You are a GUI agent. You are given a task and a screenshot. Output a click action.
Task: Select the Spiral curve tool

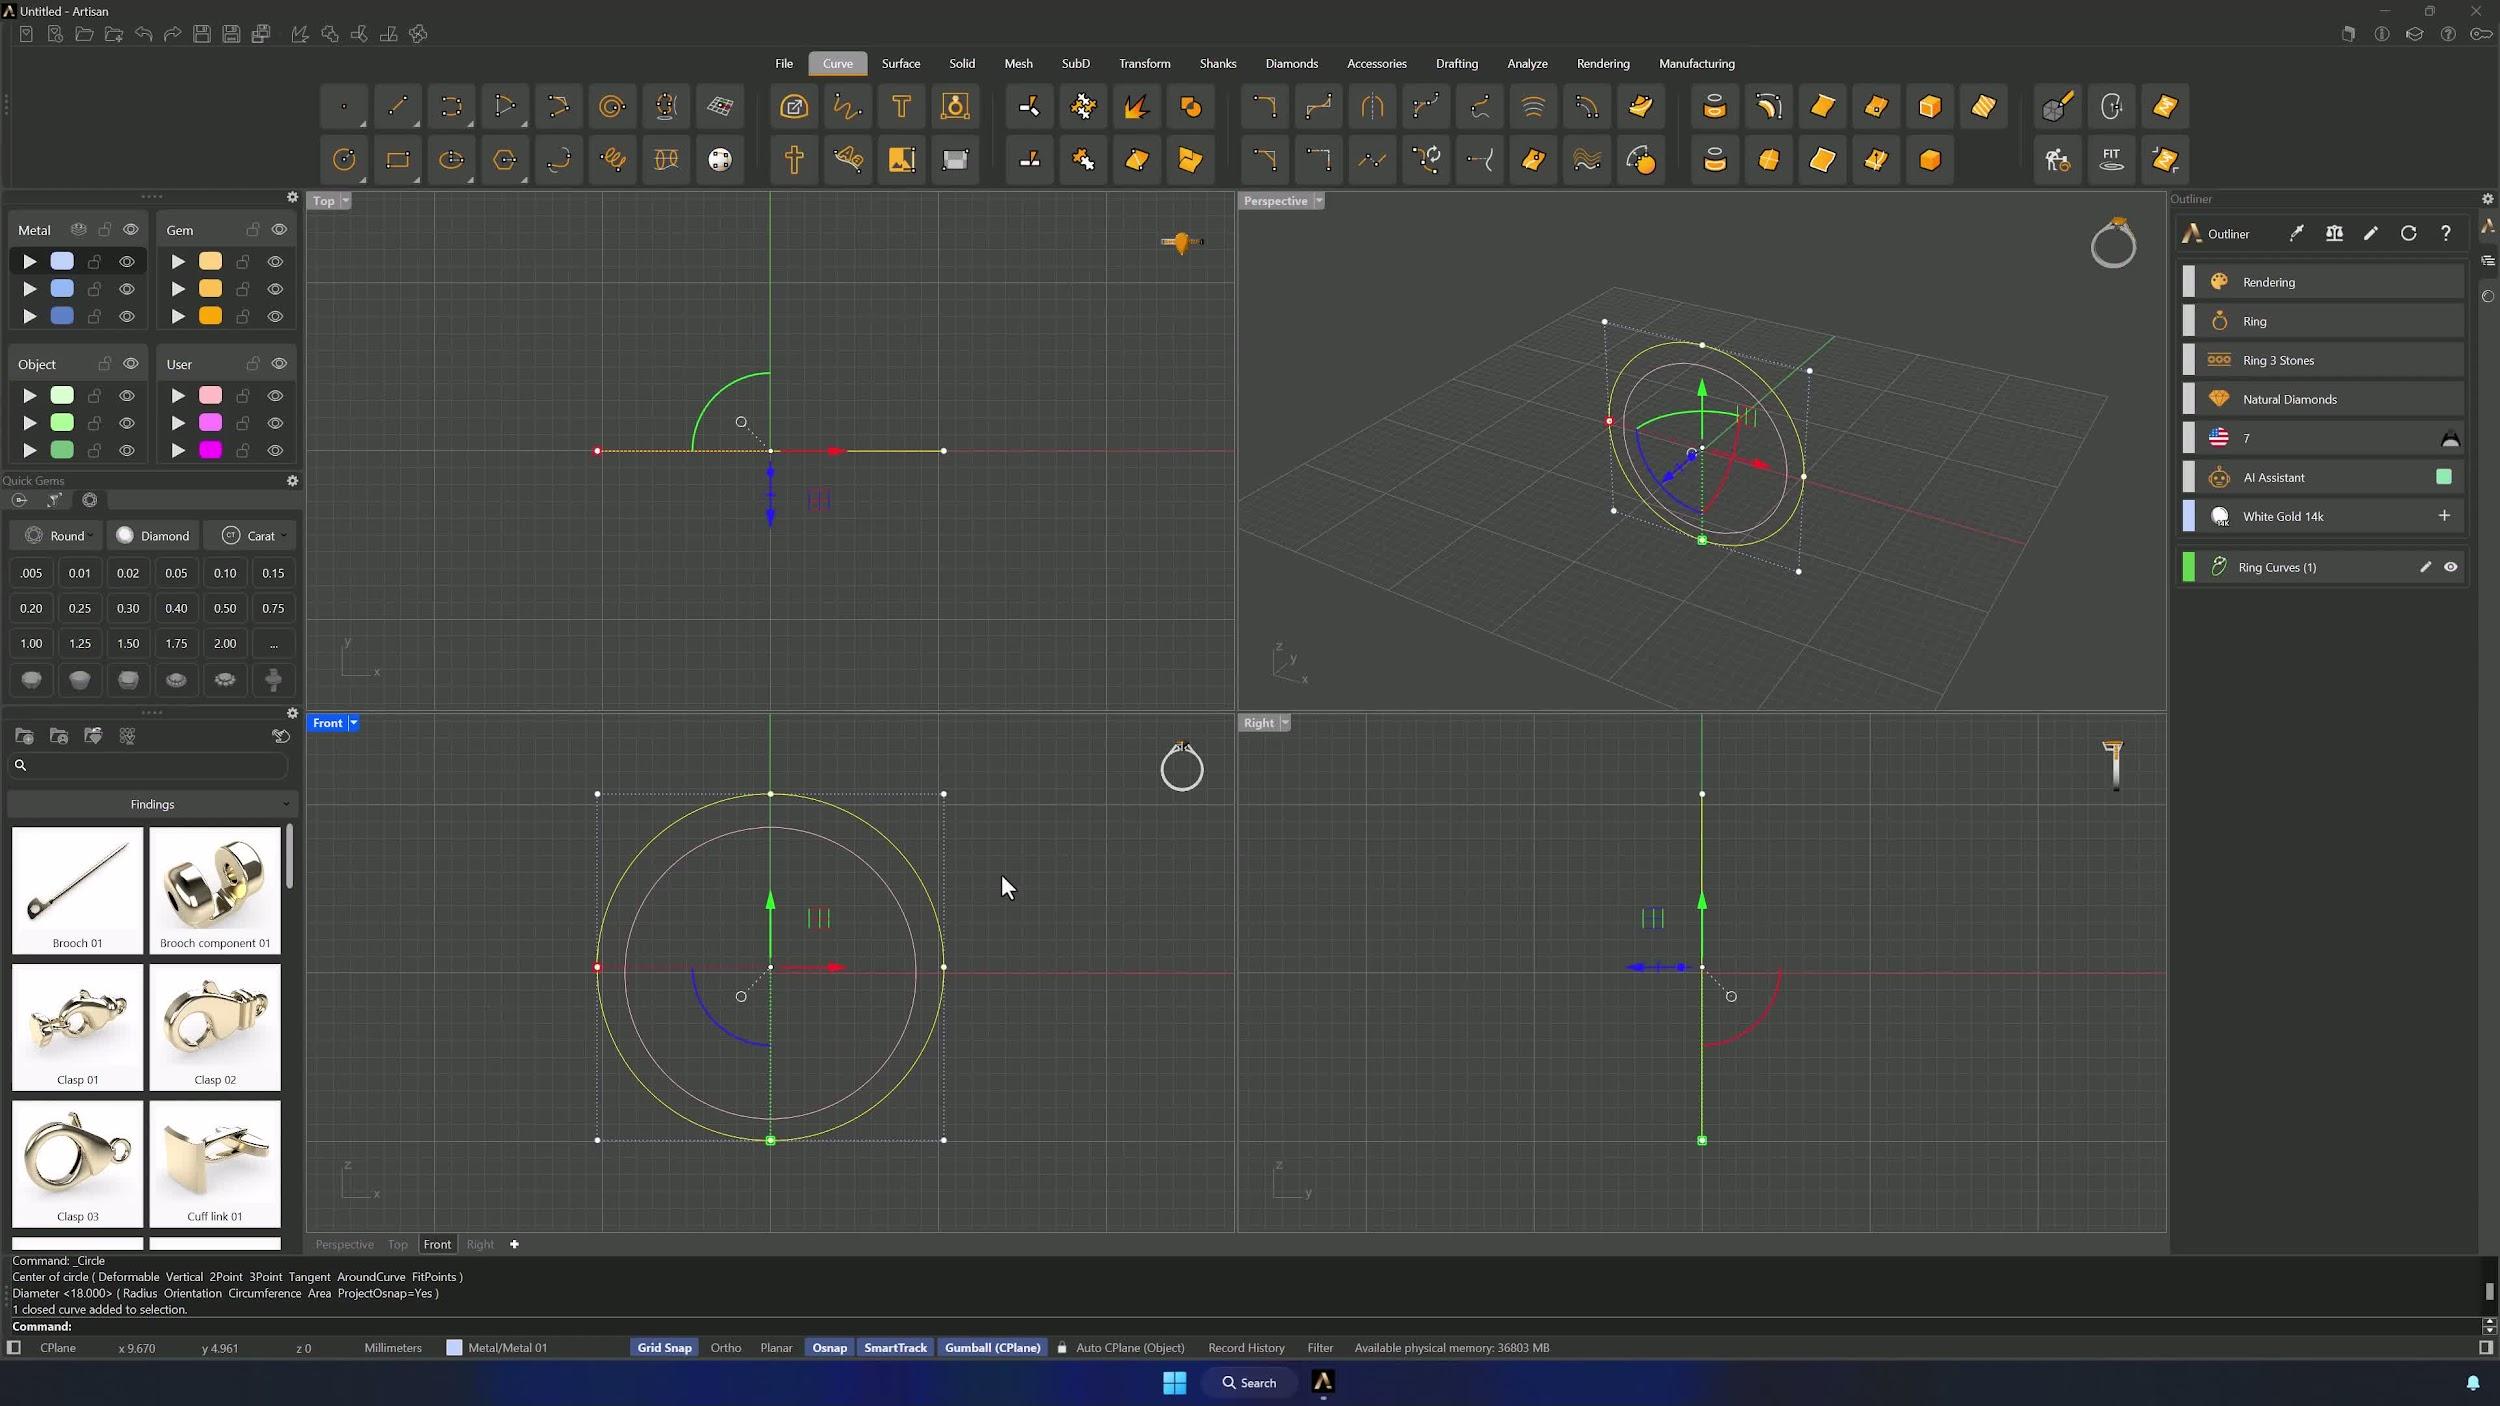[x=612, y=106]
